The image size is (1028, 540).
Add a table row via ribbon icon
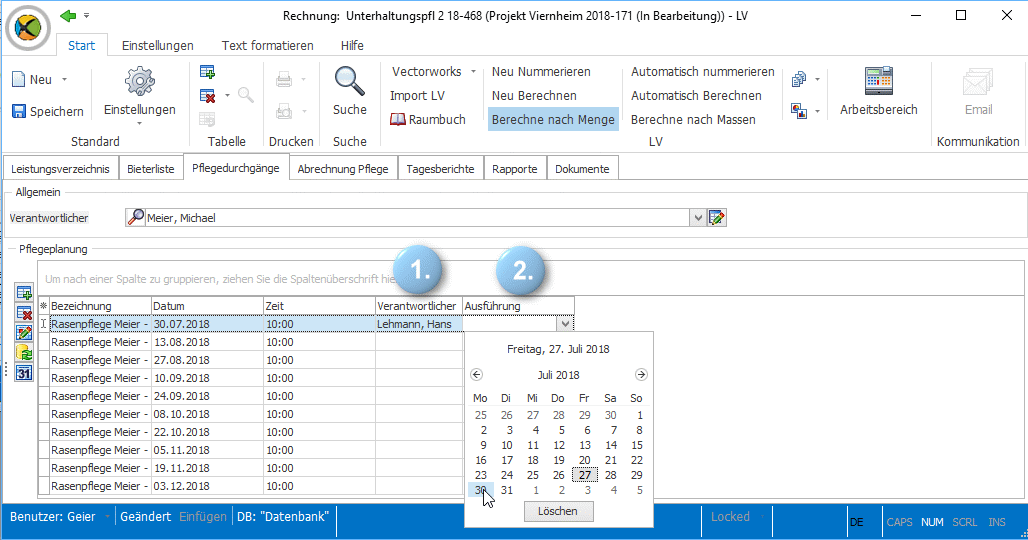point(207,72)
